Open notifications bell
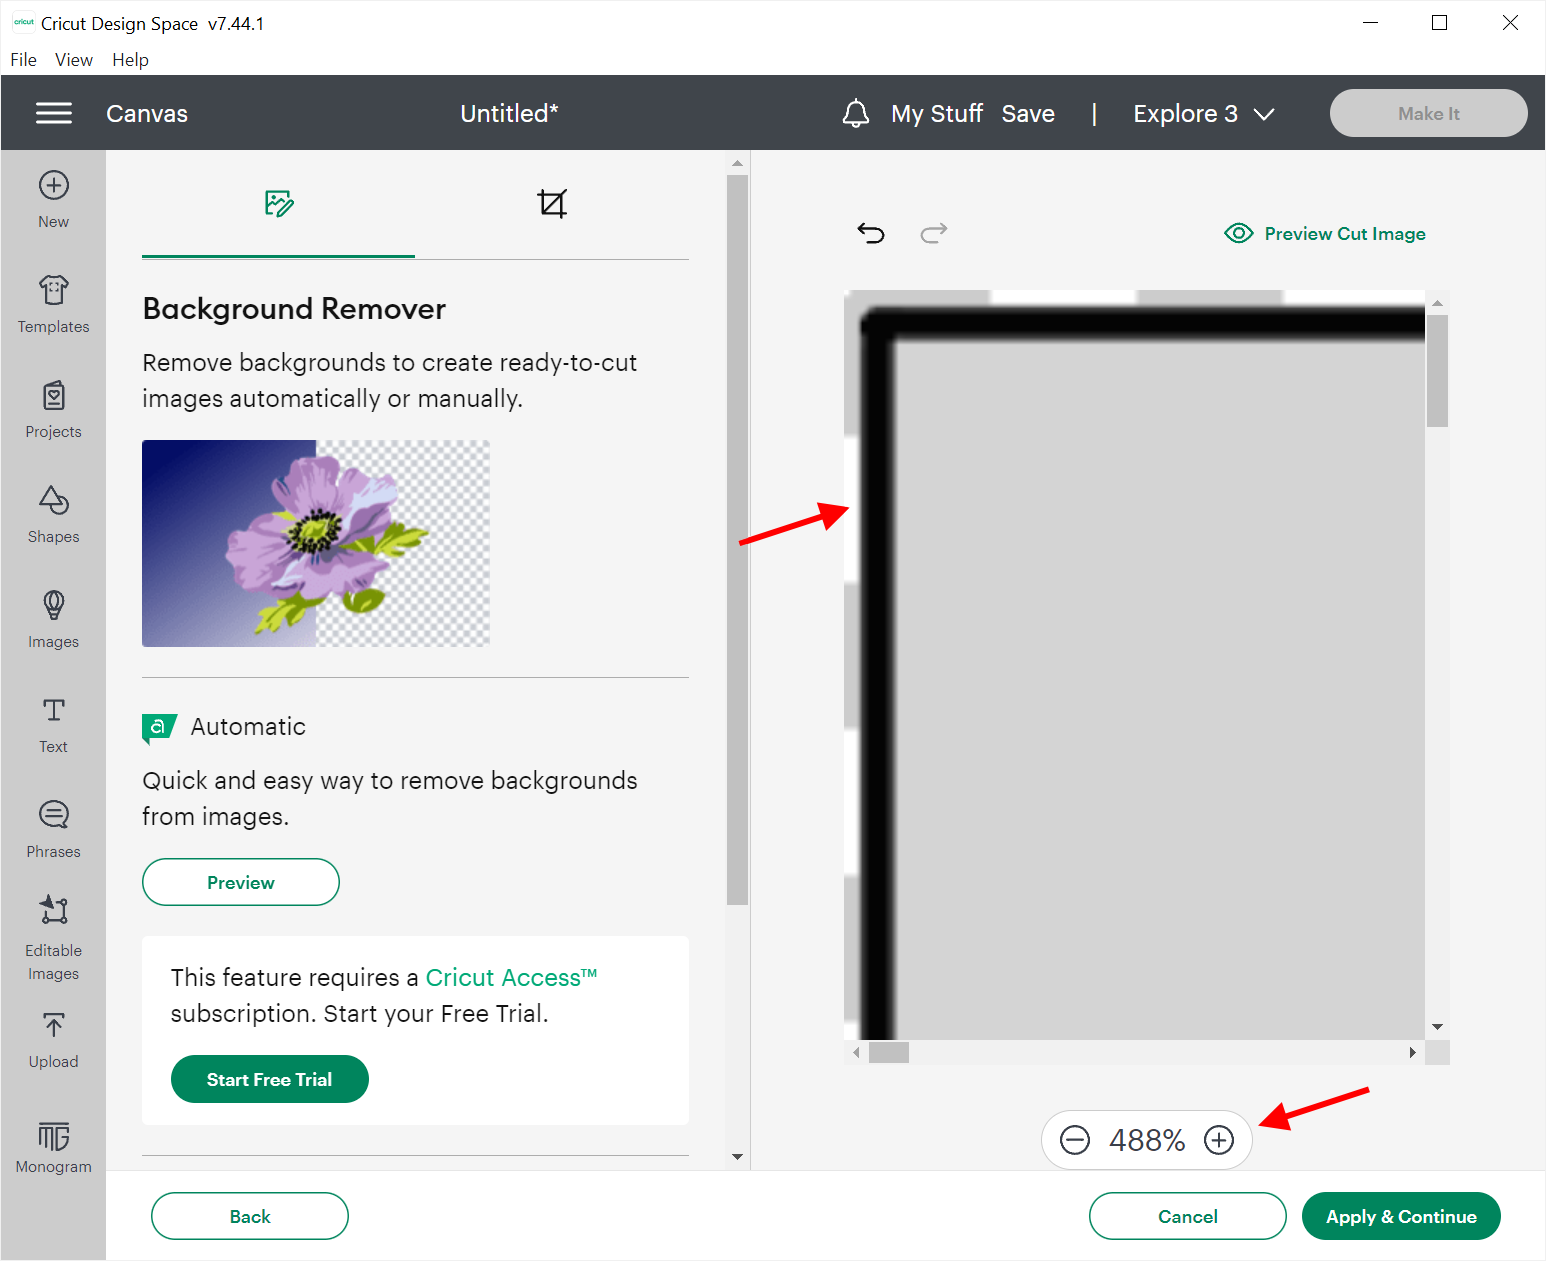1546x1261 pixels. pyautogui.click(x=856, y=113)
